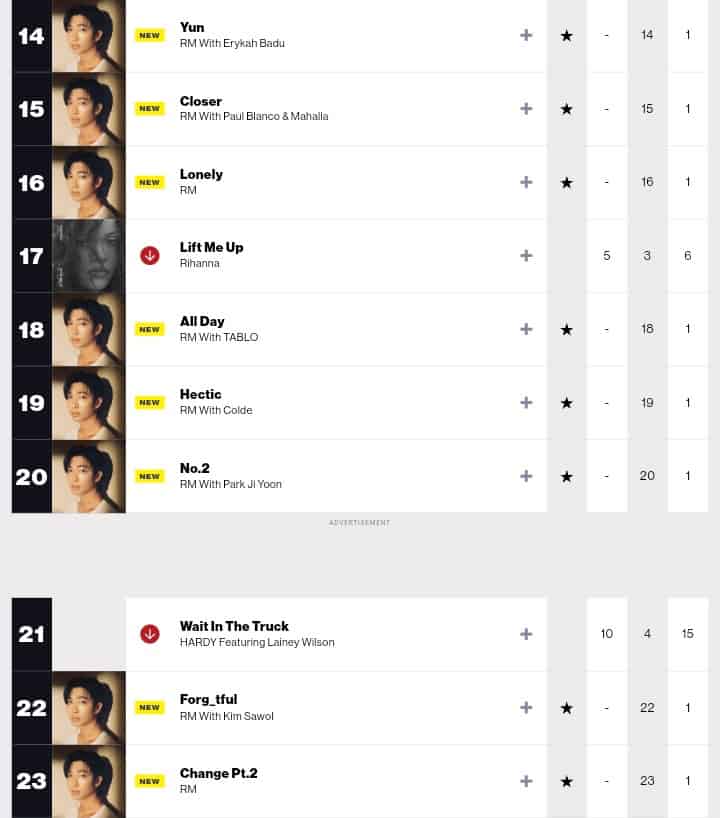
Task: Click the plus icon on Hectic row
Action: click(x=526, y=402)
